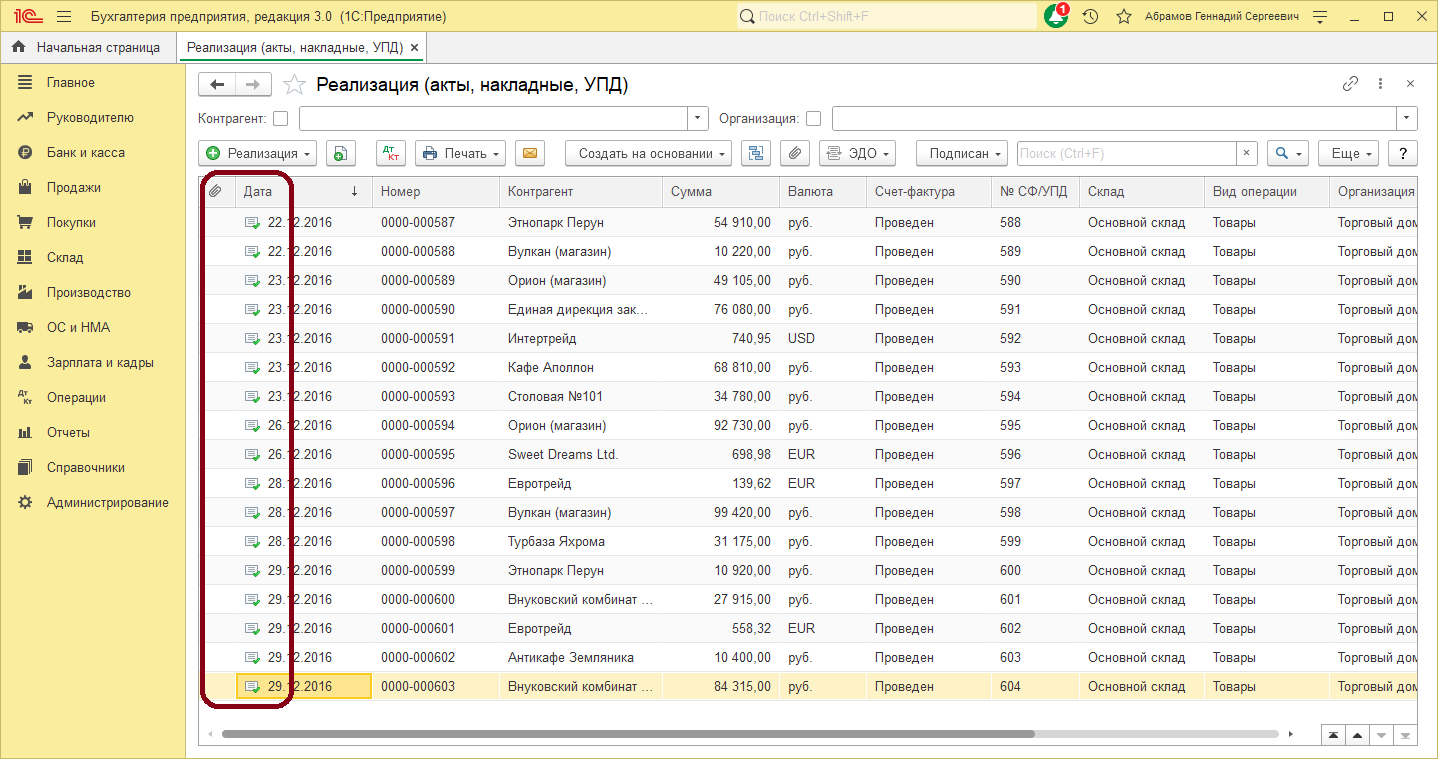Open the history clock icon

pos(1091,17)
